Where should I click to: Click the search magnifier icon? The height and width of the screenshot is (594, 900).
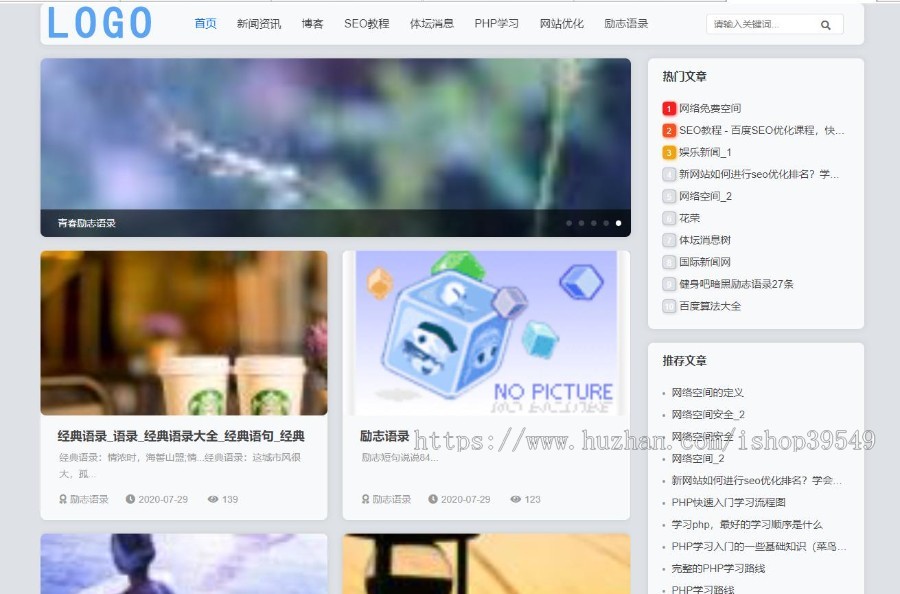point(825,25)
